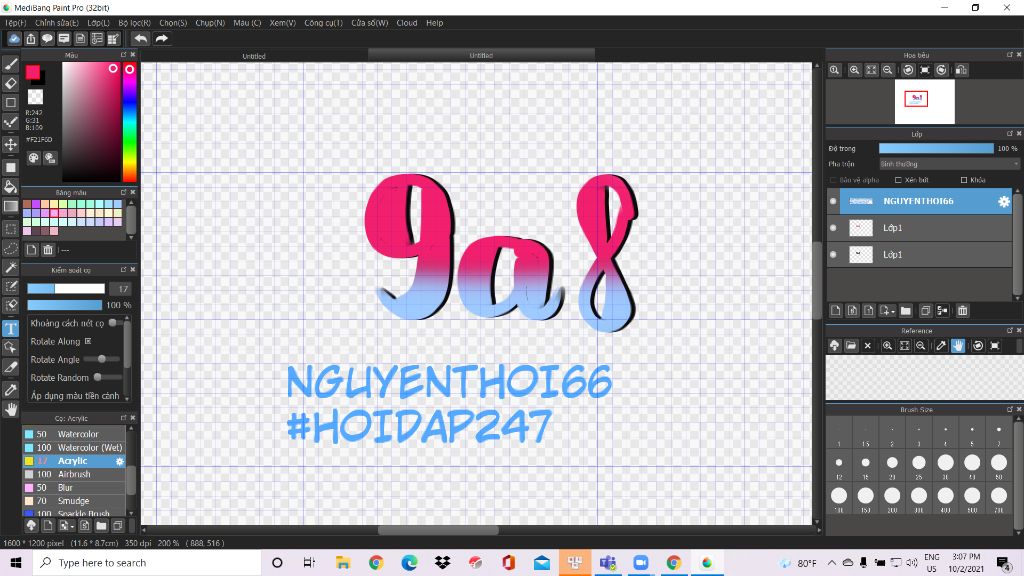Open settings gear of NGUYENTHOI66 layer

pos(1004,202)
